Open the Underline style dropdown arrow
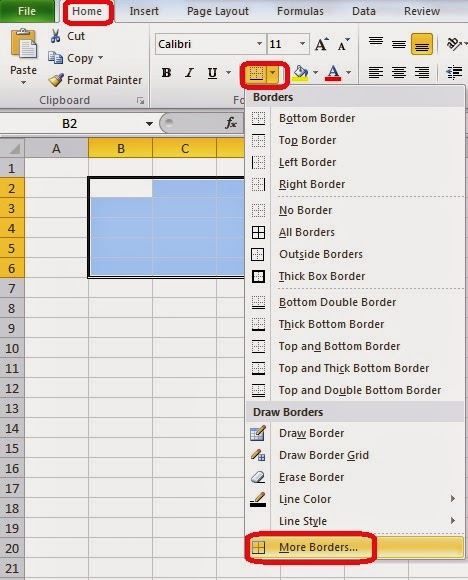The height and width of the screenshot is (580, 468). pos(228,72)
